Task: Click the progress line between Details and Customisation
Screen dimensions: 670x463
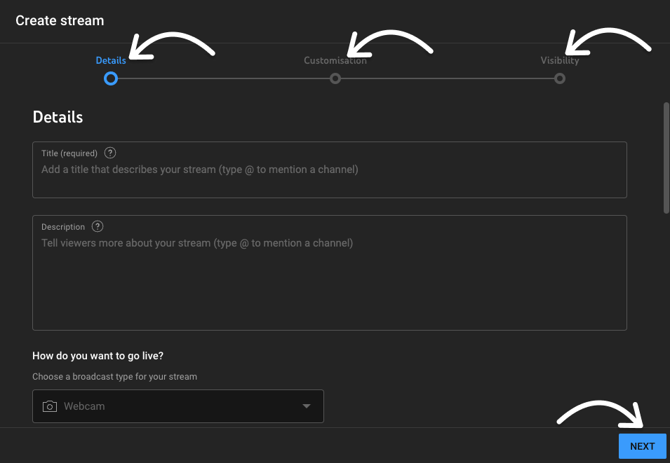Action: pos(223,79)
